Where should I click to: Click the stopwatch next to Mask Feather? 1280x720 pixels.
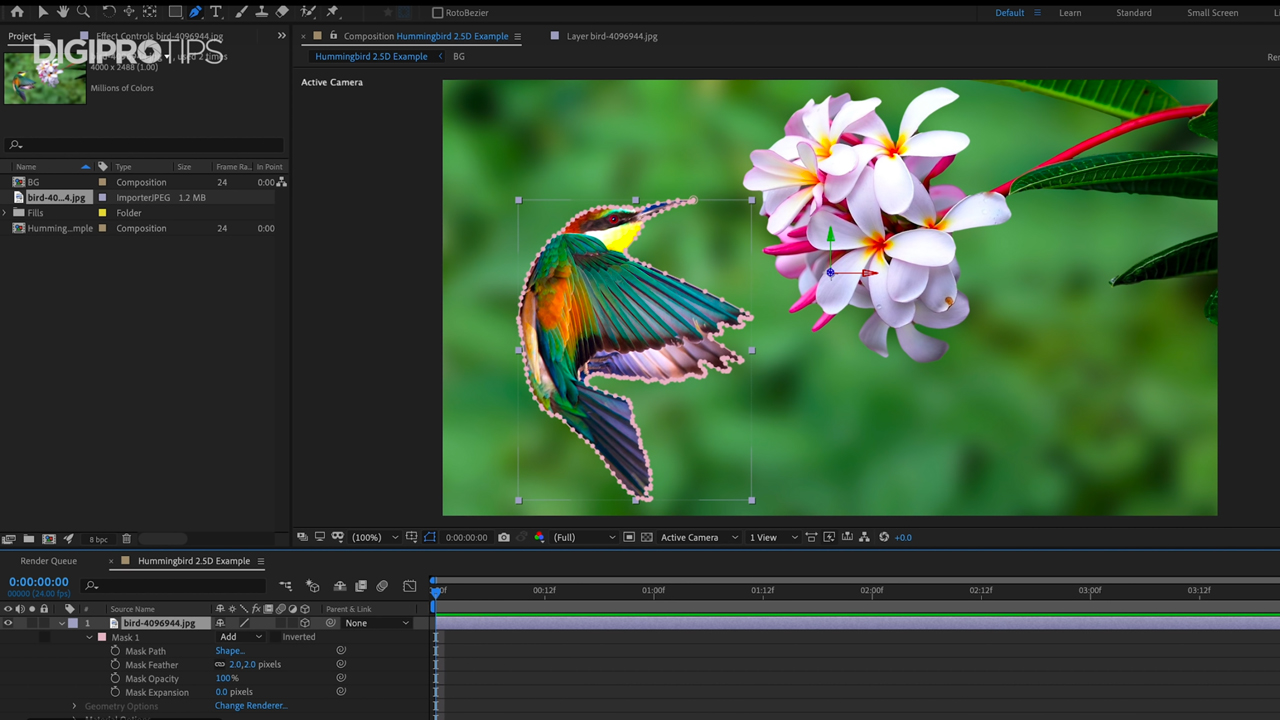click(115, 665)
